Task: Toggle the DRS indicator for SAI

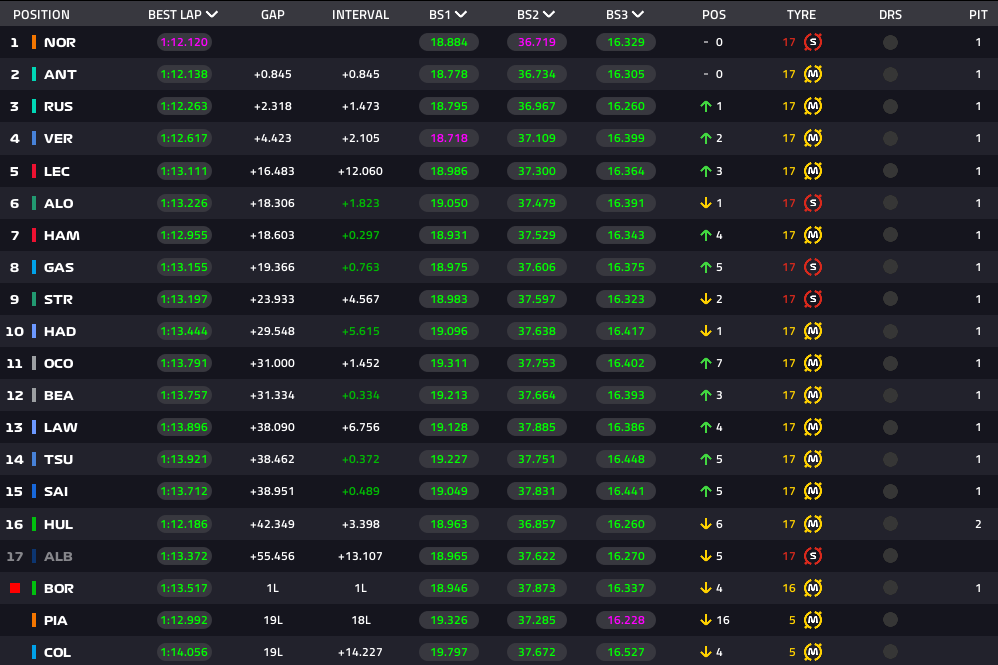Action: [x=890, y=491]
